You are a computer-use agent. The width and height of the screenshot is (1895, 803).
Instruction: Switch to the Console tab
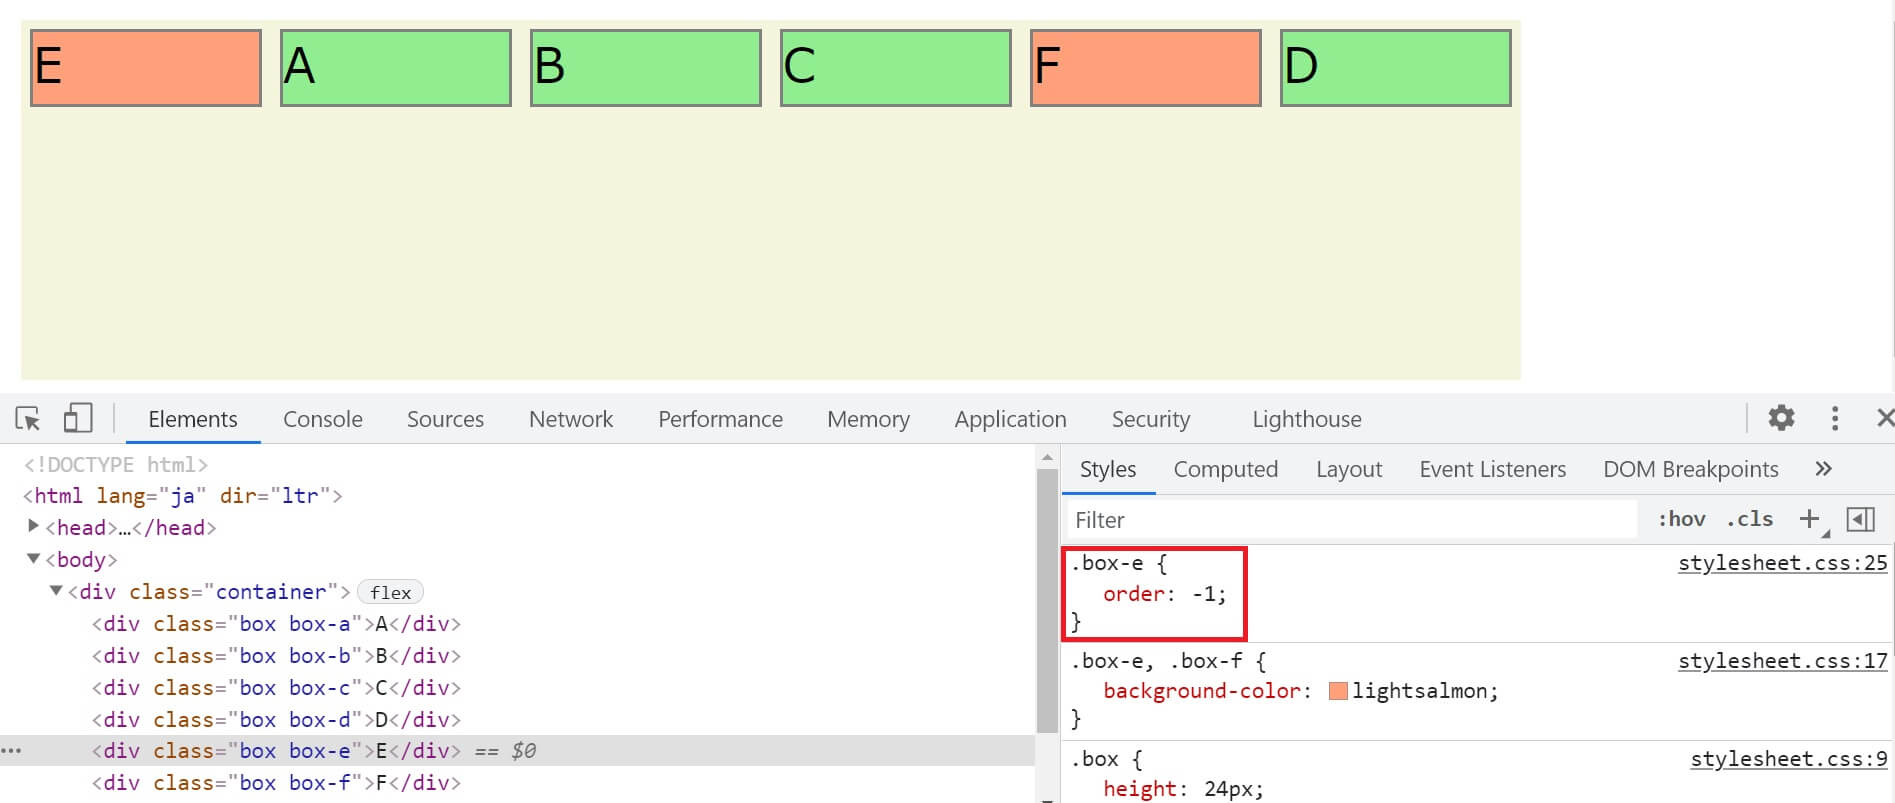[322, 419]
